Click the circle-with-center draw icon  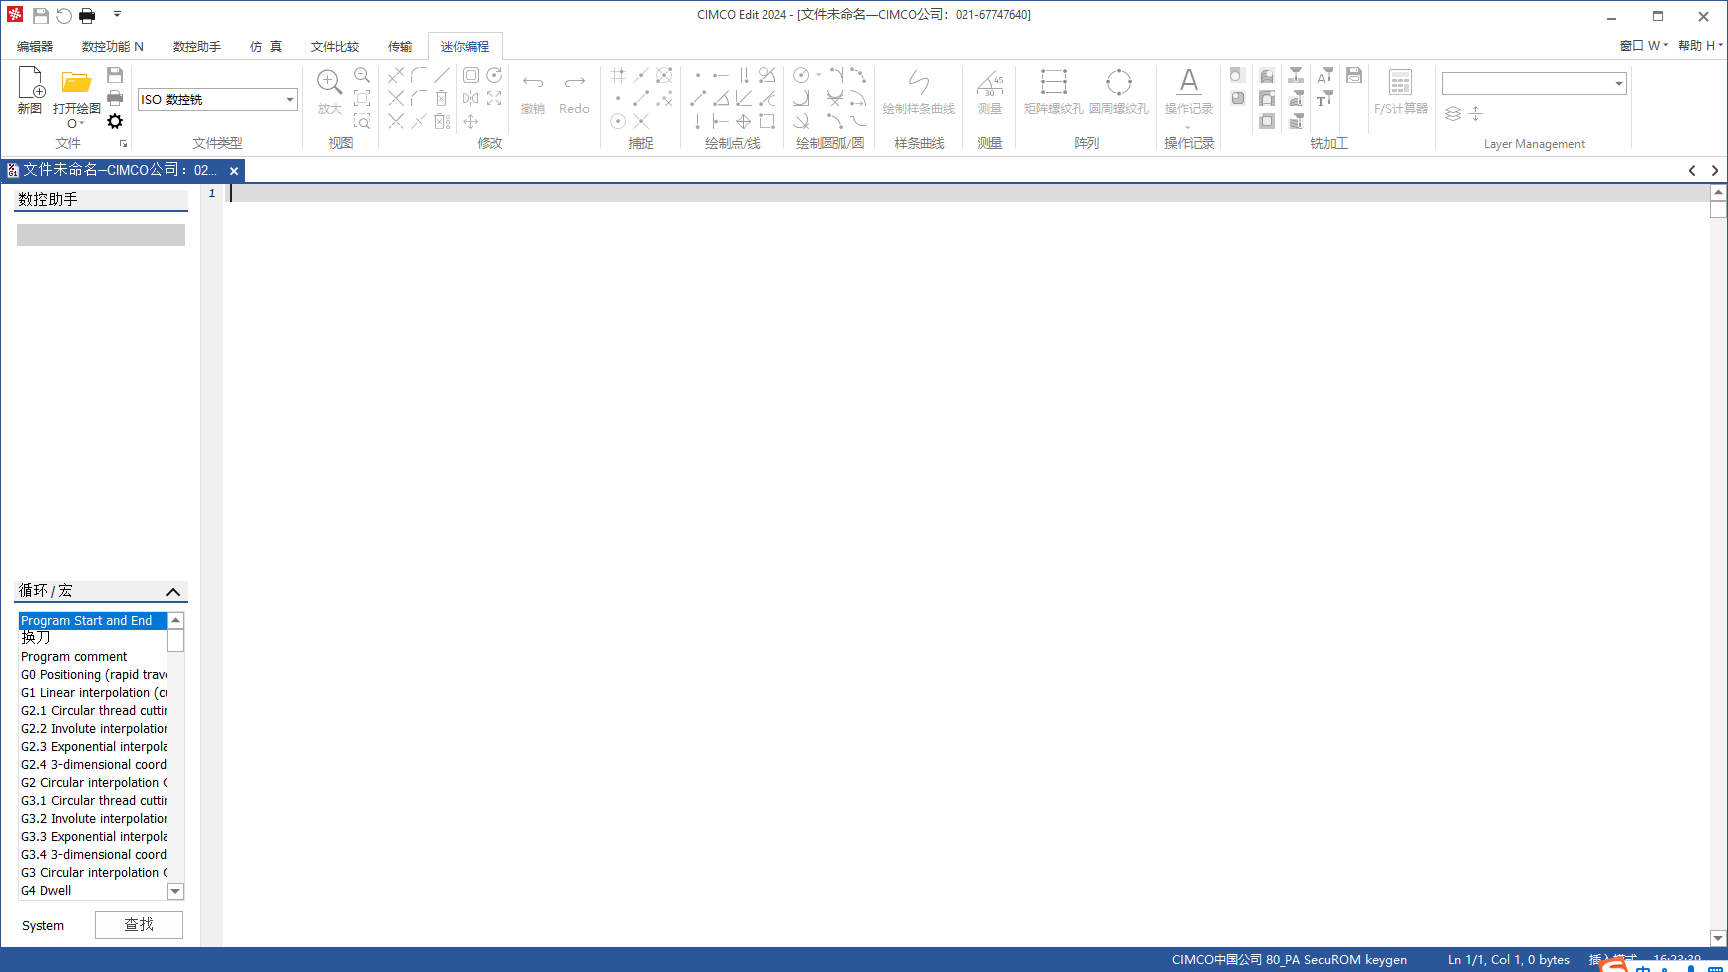(x=801, y=75)
